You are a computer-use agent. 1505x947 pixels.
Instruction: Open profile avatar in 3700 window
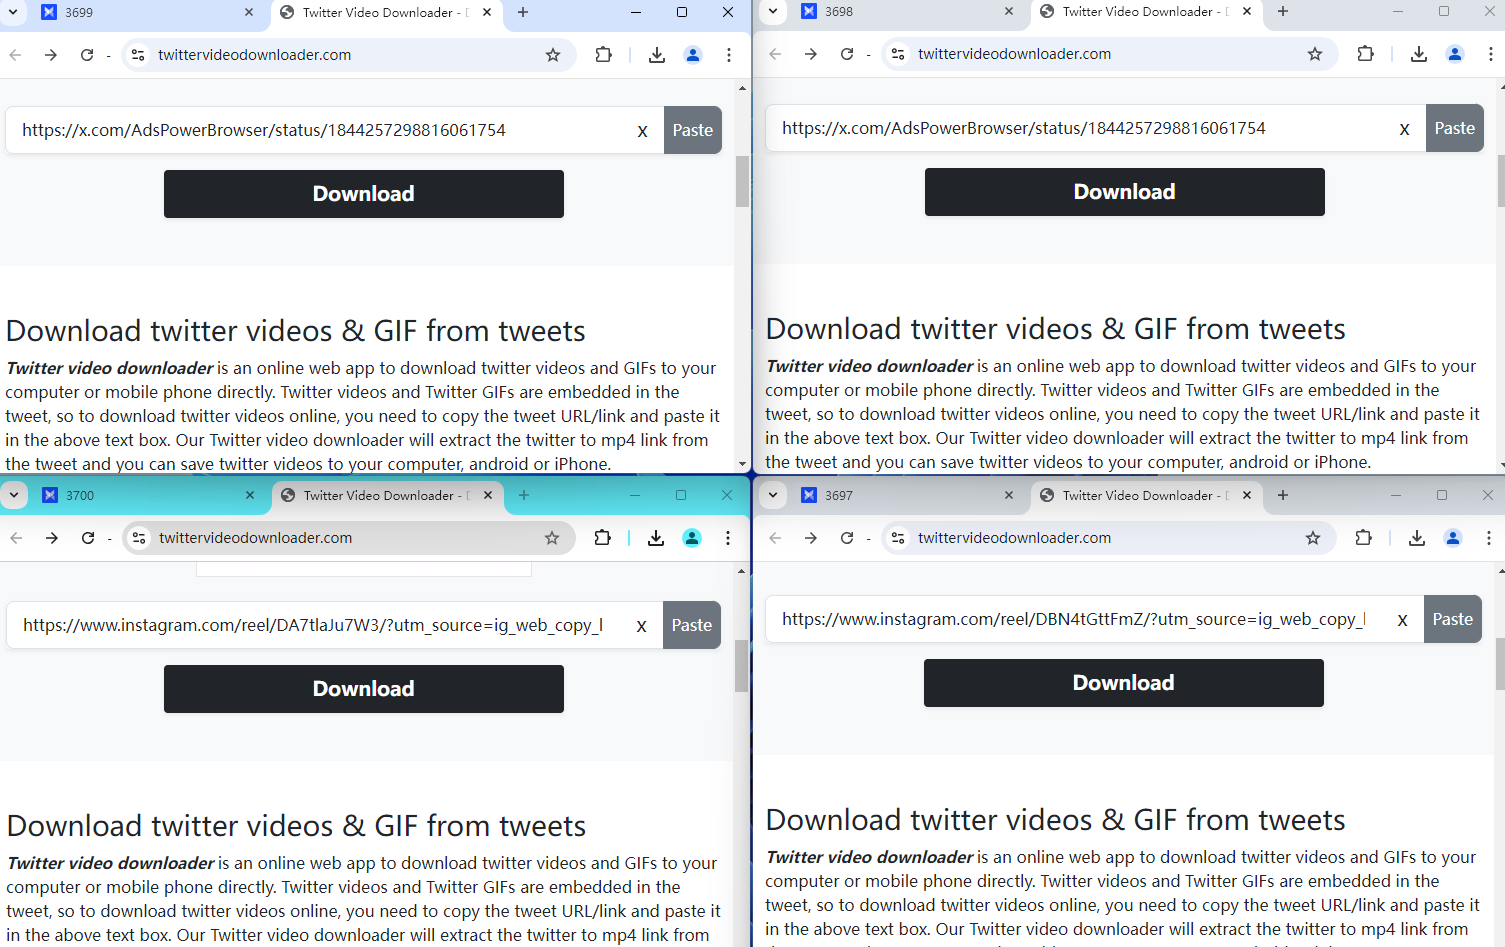coord(692,538)
